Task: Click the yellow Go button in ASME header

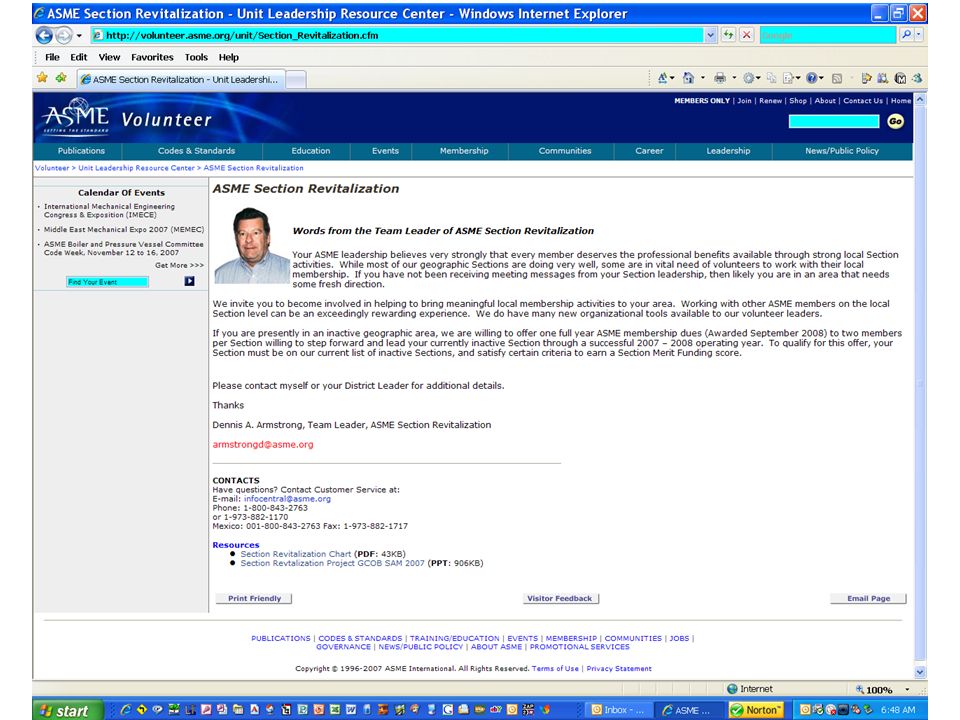Action: coord(895,121)
